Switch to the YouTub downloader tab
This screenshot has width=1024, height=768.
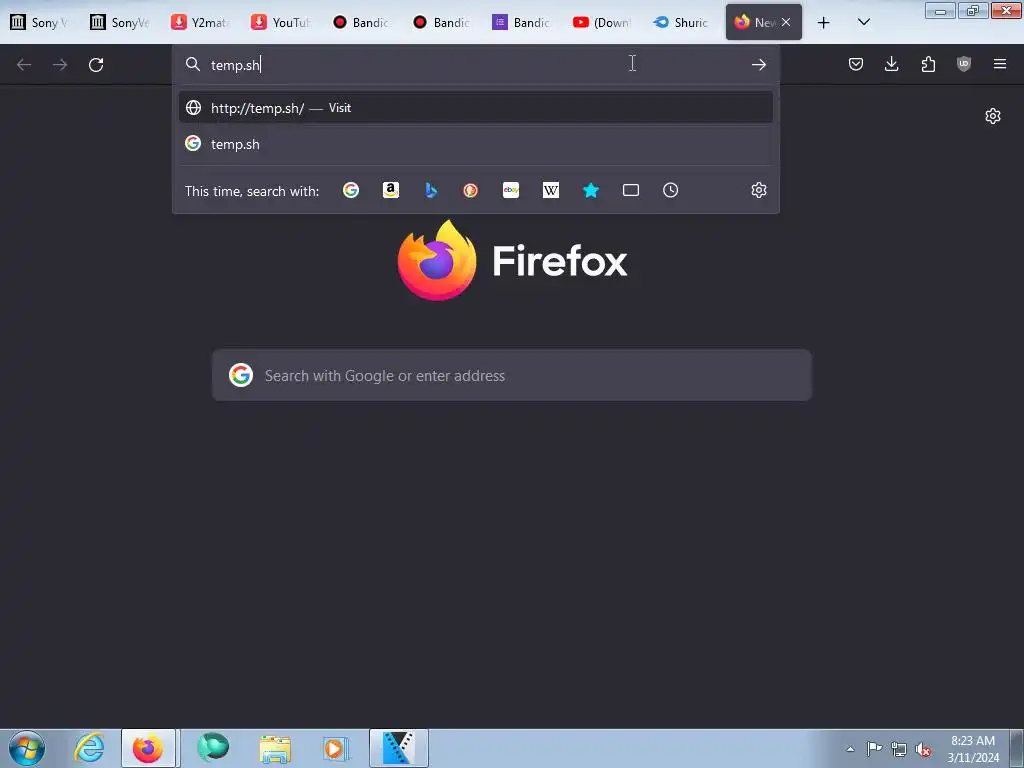(x=281, y=22)
